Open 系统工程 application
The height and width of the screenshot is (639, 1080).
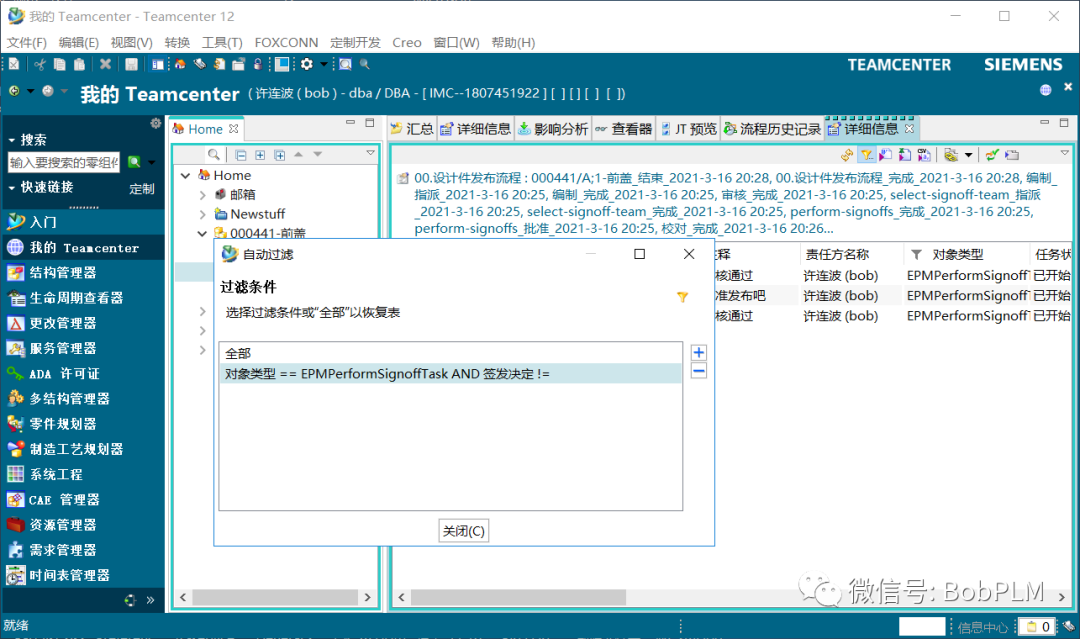[84, 474]
